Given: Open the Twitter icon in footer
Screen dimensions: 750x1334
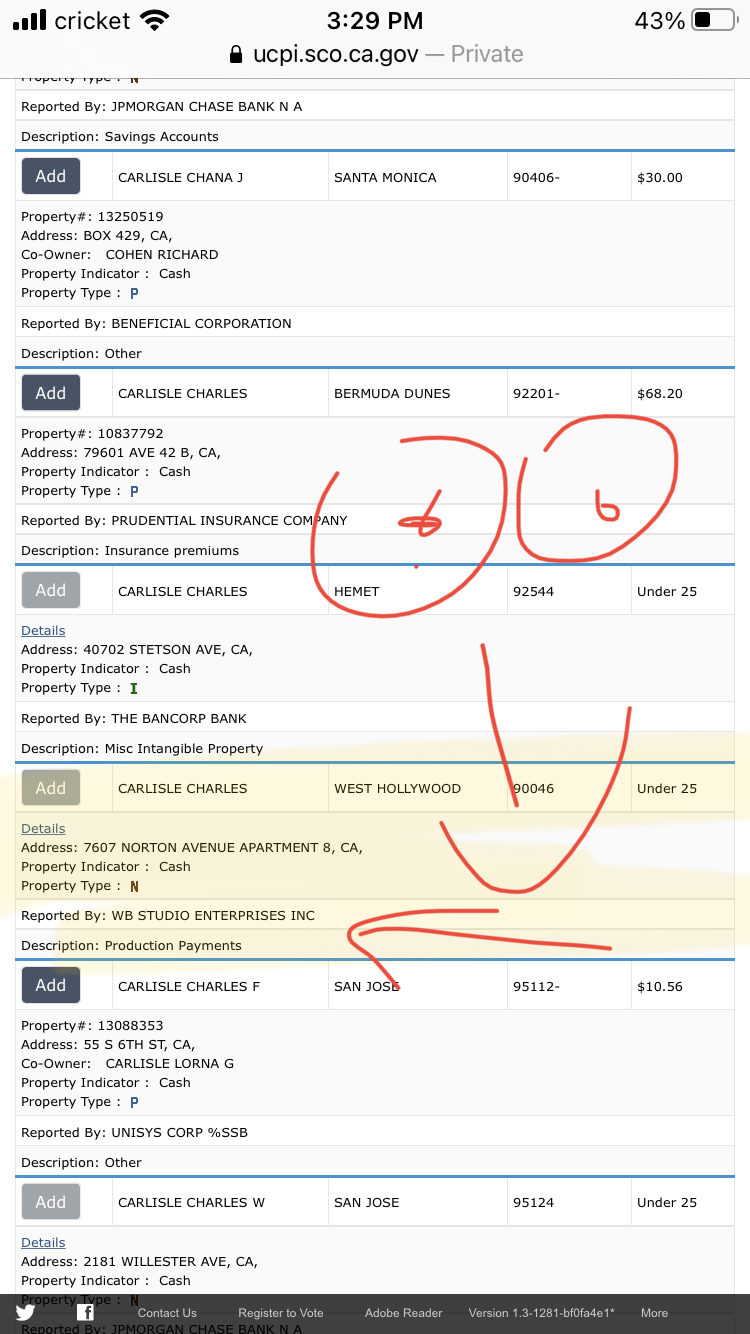Looking at the screenshot, I should 25,1313.
